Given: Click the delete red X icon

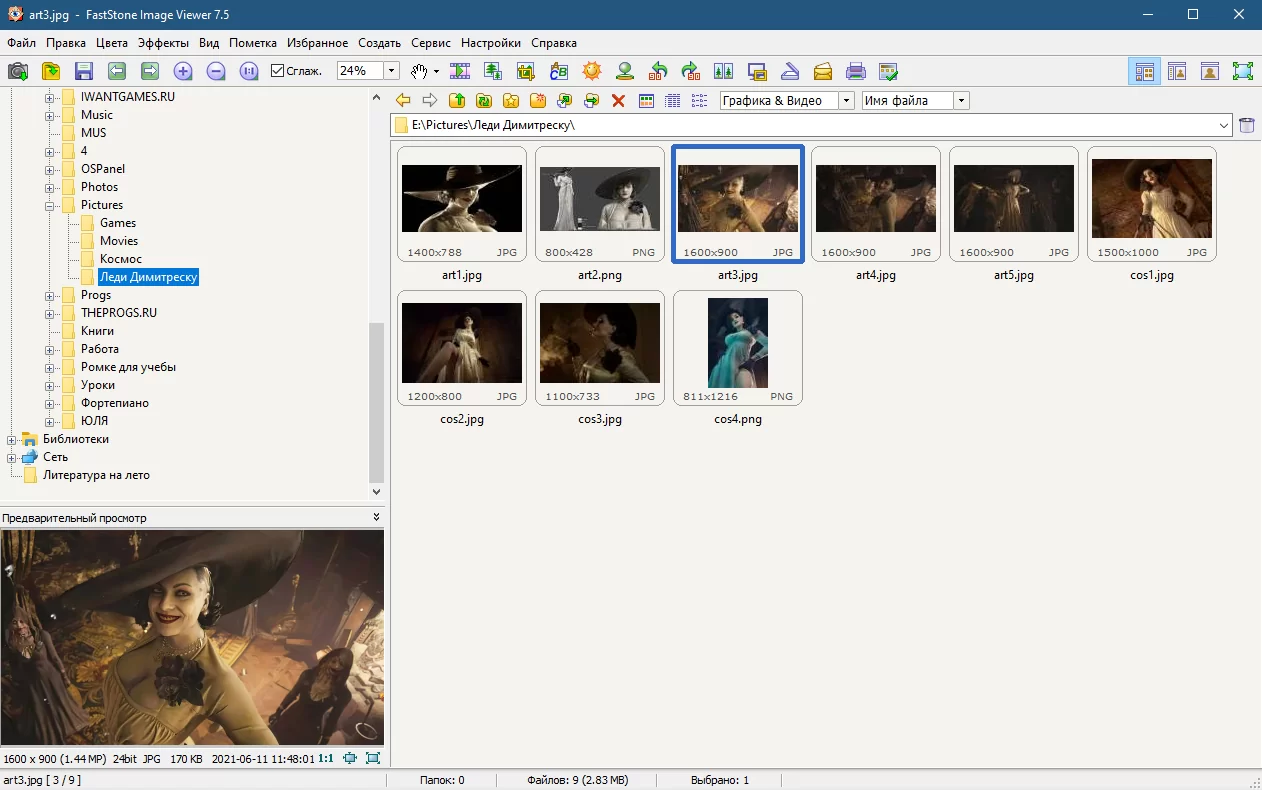Looking at the screenshot, I should coord(619,100).
